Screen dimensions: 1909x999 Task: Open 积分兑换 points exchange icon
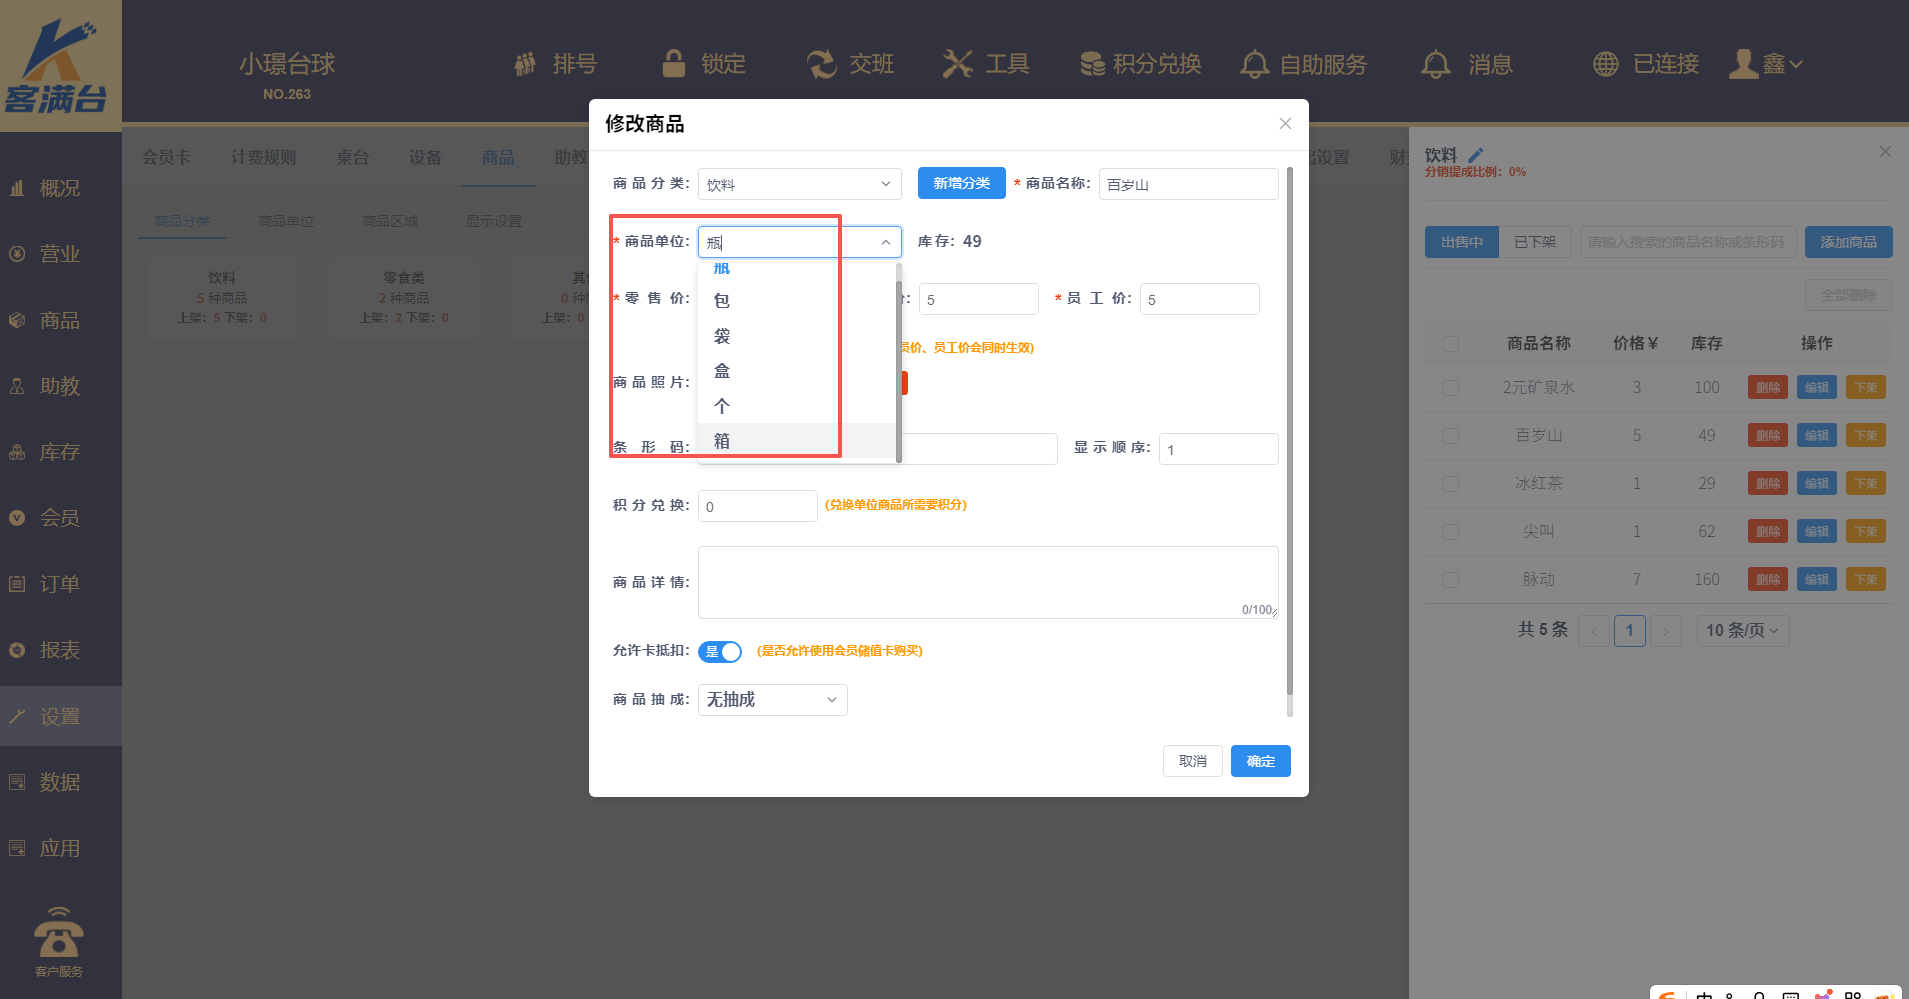[x=1092, y=64]
